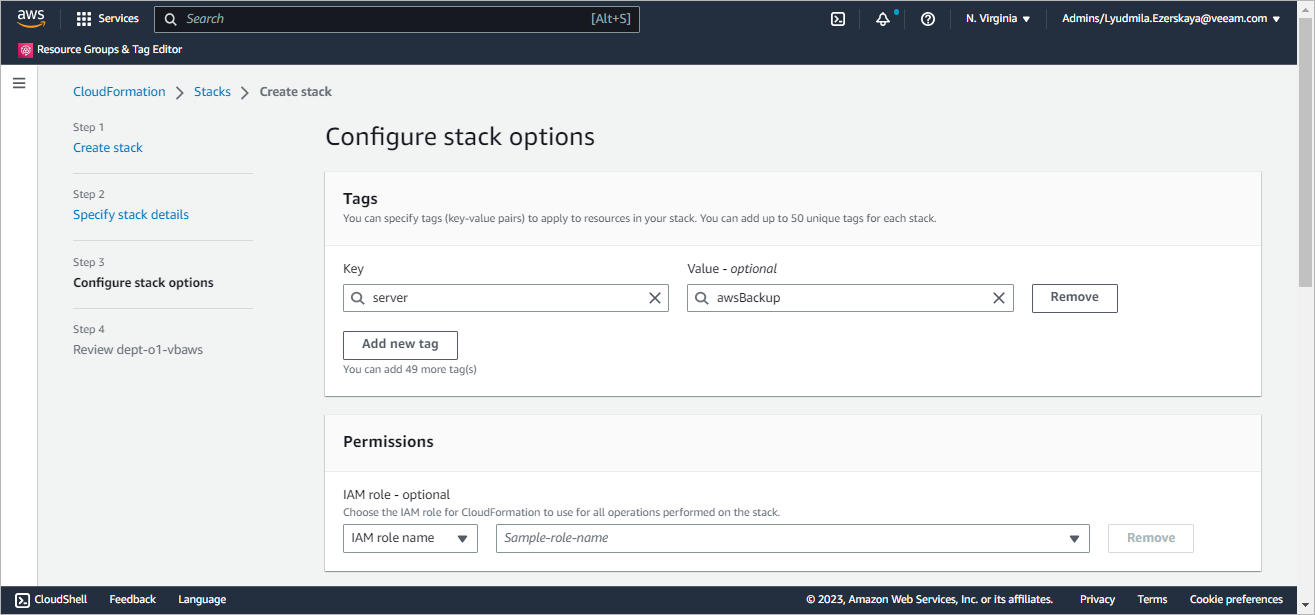
Task: Open the help question mark icon
Action: [x=927, y=19]
